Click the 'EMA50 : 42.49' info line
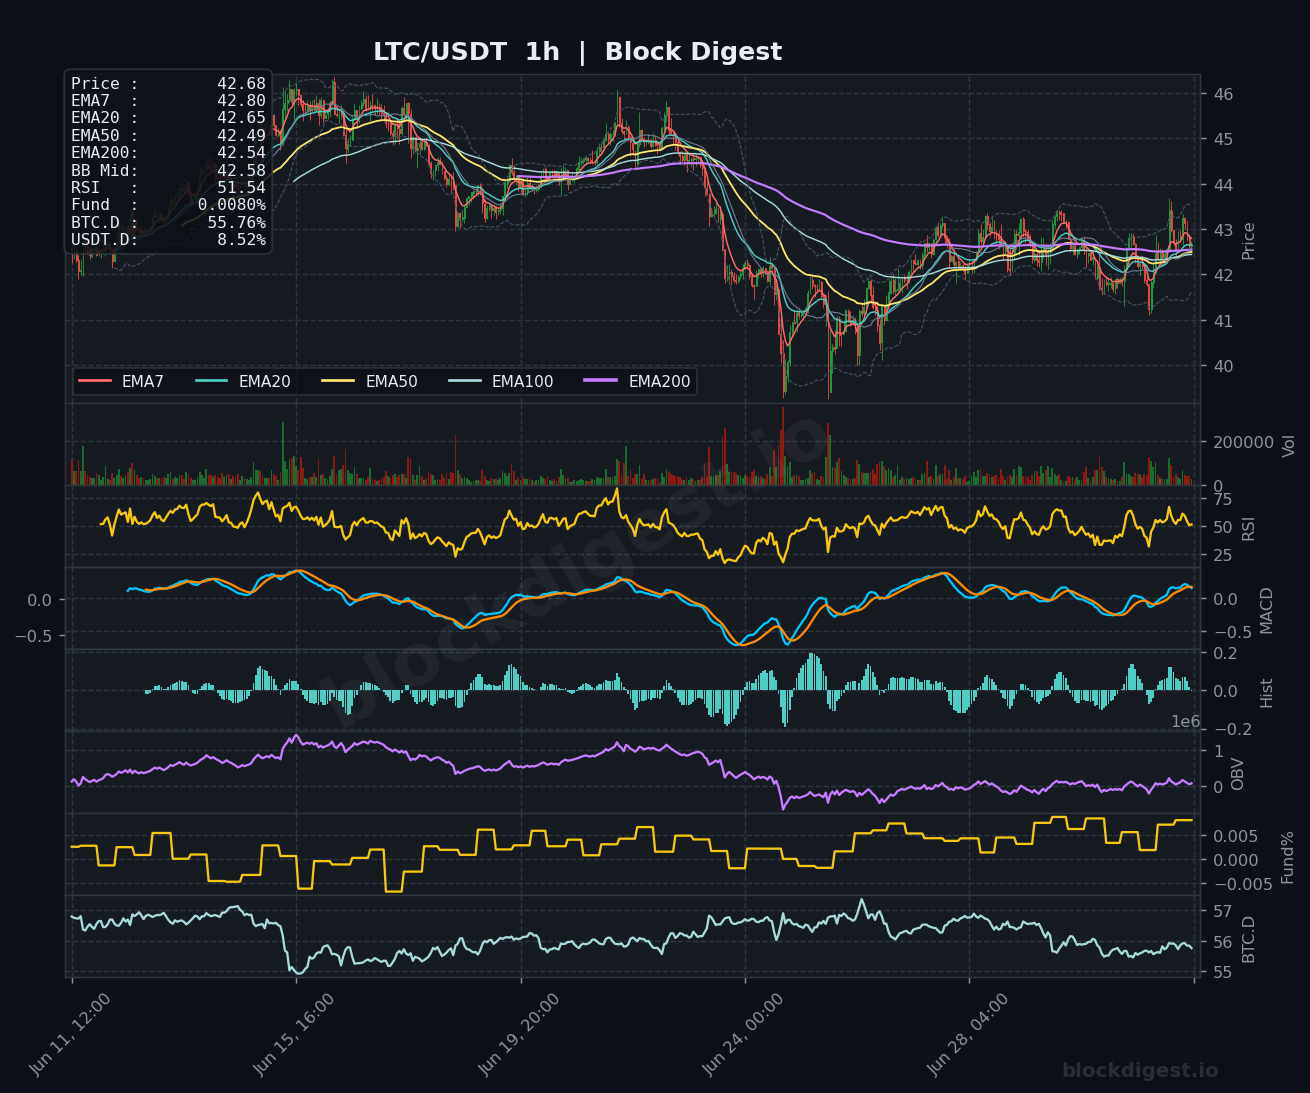 coord(168,135)
